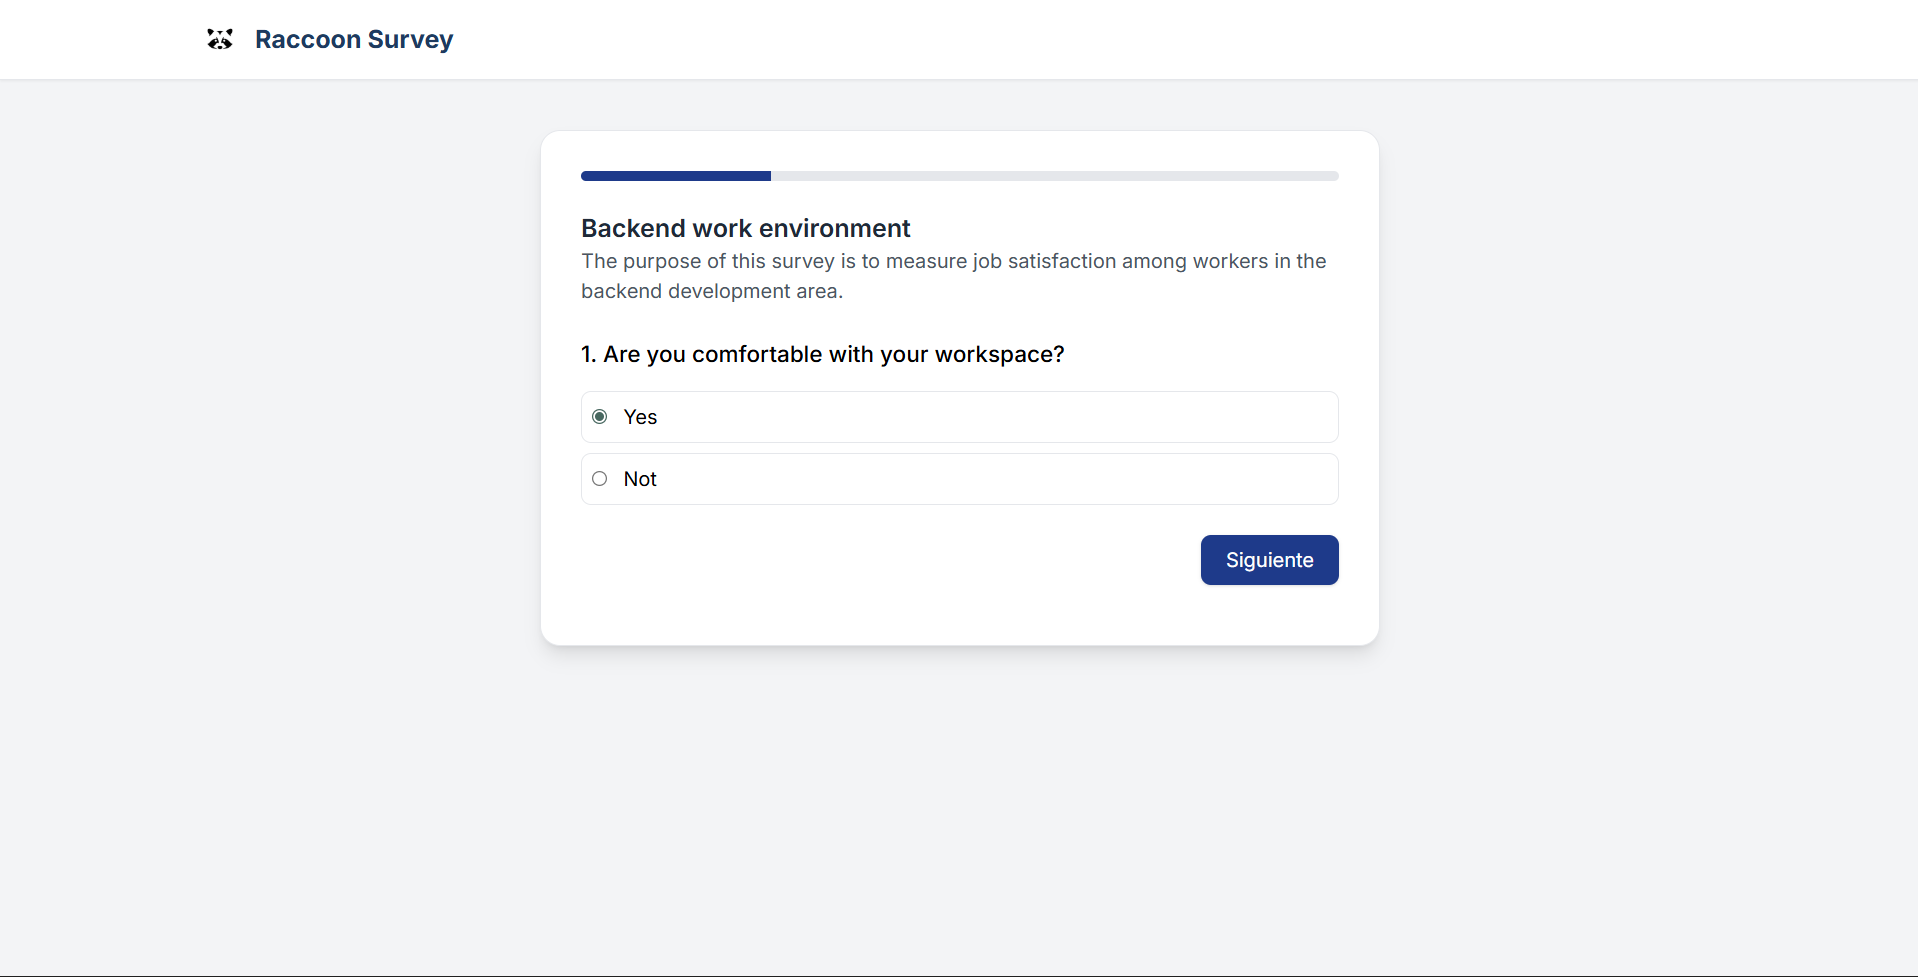Open the Raccoon Survey home link
This screenshot has height=977, width=1918.
coord(353,39)
